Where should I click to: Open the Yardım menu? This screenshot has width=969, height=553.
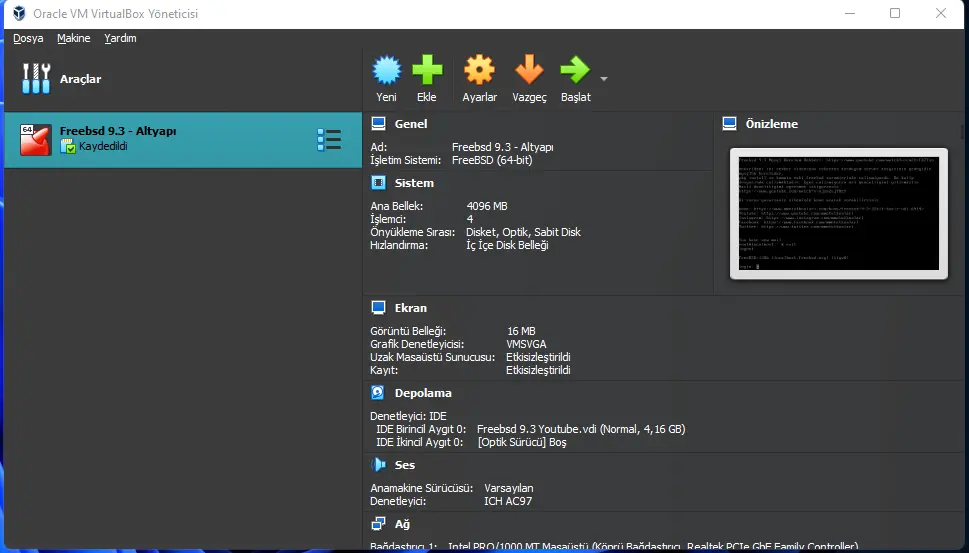[120, 38]
